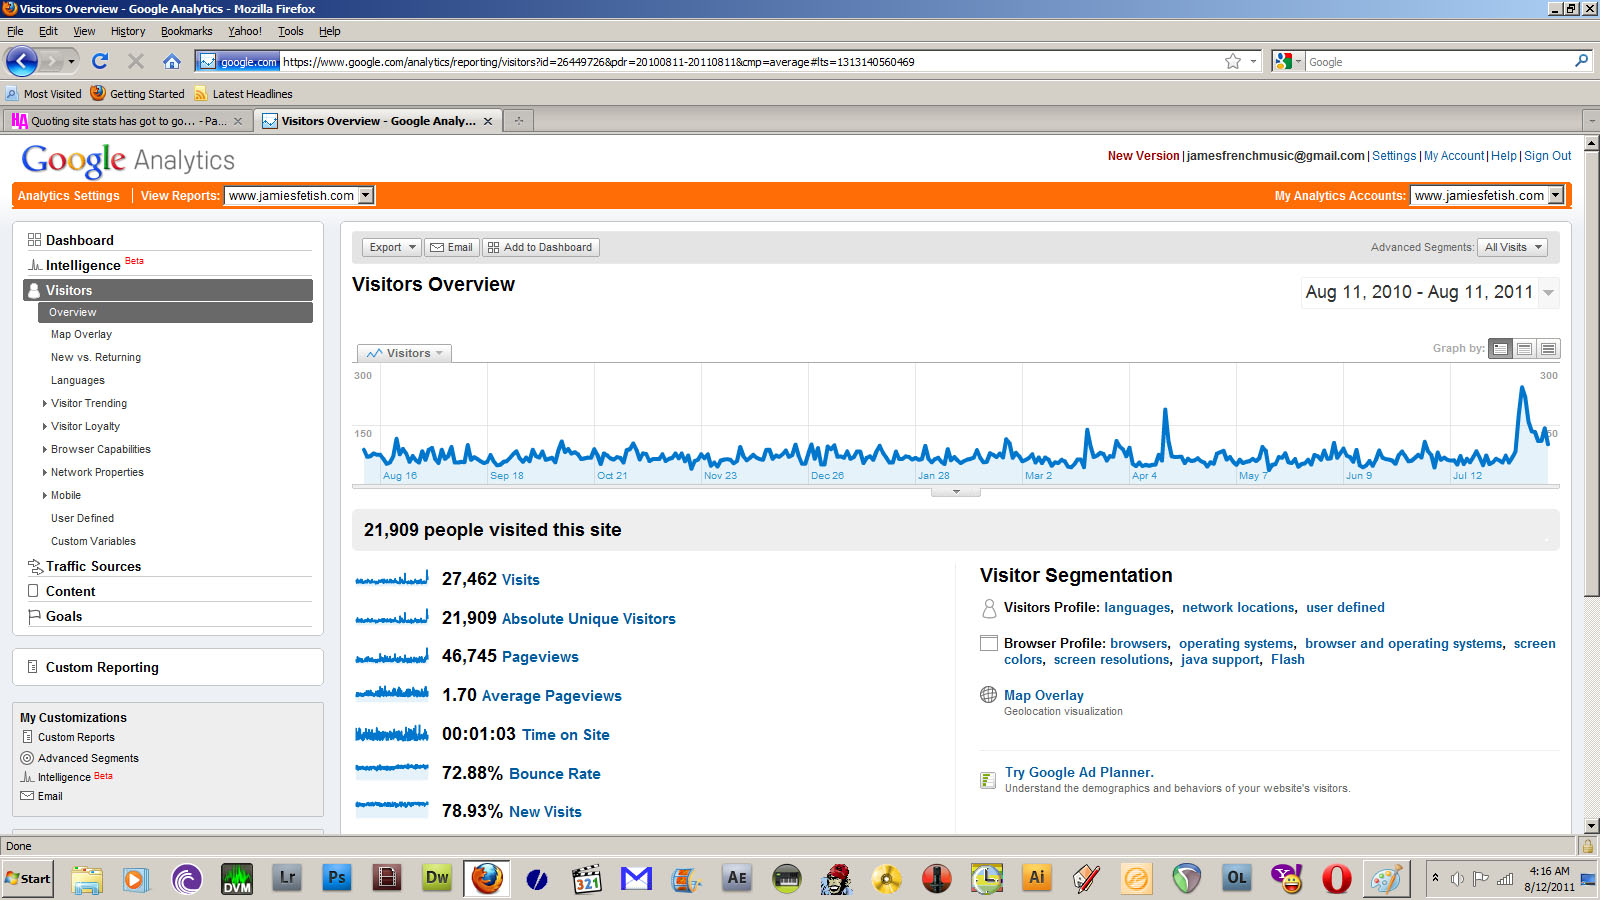Image resolution: width=1600 pixels, height=900 pixels.
Task: Open the date range dropdown
Action: [1549, 293]
